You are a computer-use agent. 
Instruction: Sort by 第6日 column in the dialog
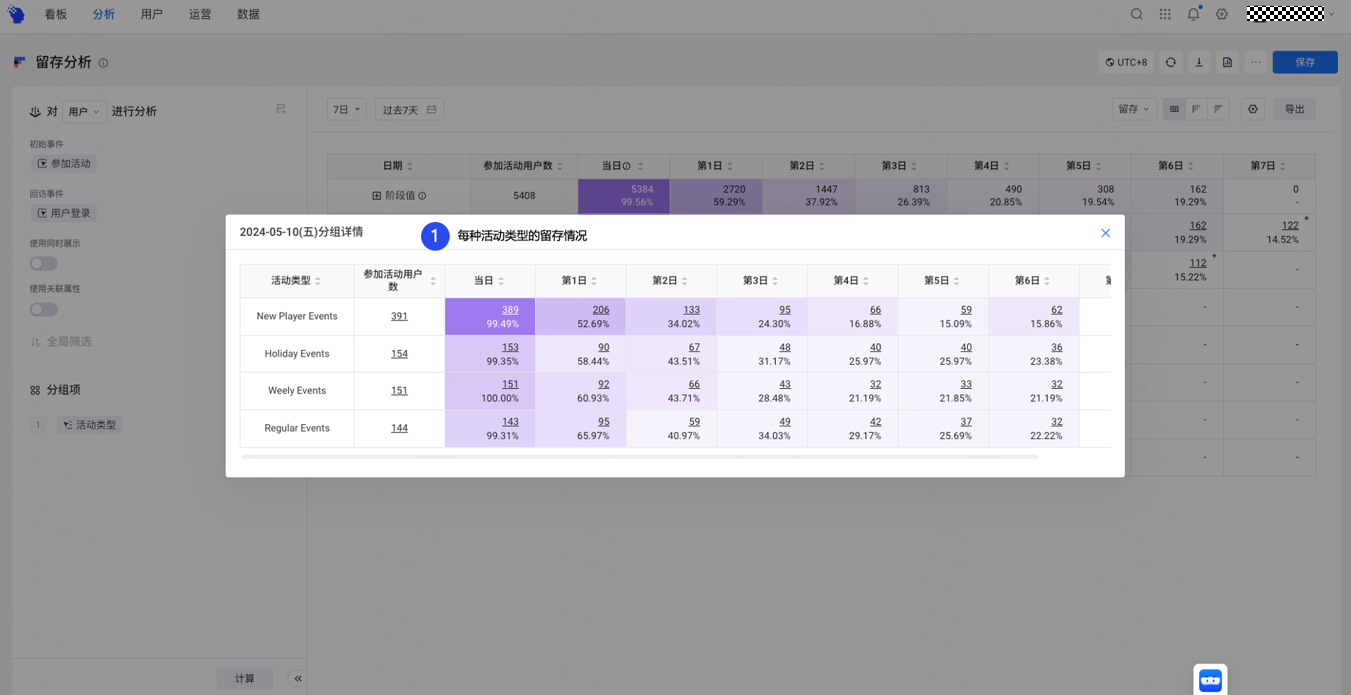click(1047, 281)
